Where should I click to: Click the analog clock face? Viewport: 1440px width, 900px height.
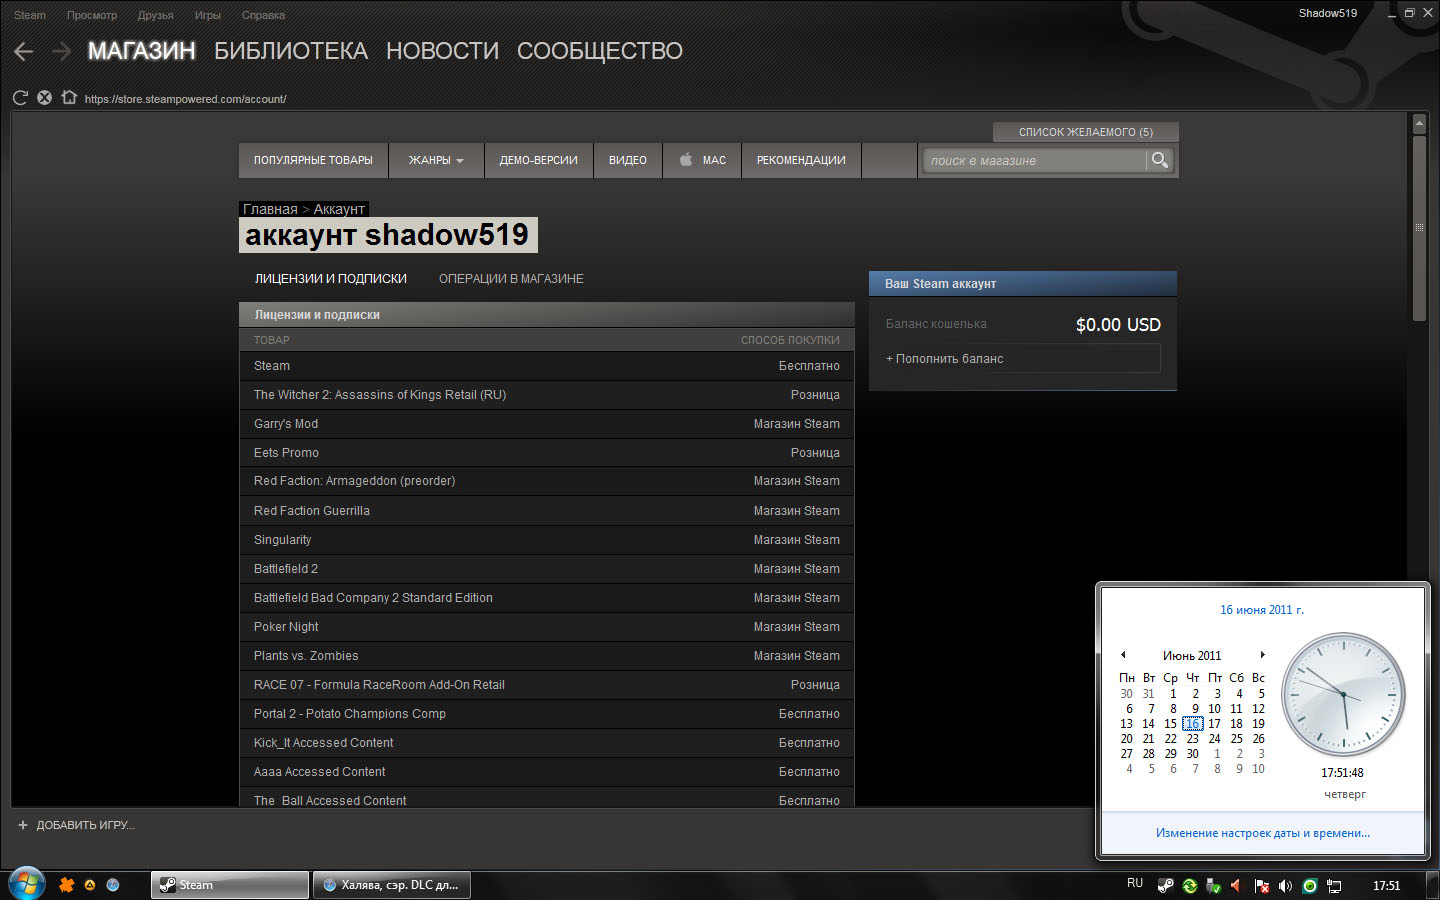pos(1343,694)
